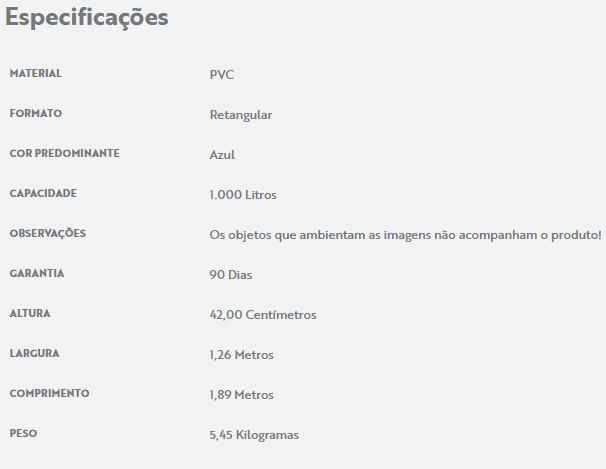The height and width of the screenshot is (469, 606).
Task: Click the Azul color value
Action: [x=222, y=155]
